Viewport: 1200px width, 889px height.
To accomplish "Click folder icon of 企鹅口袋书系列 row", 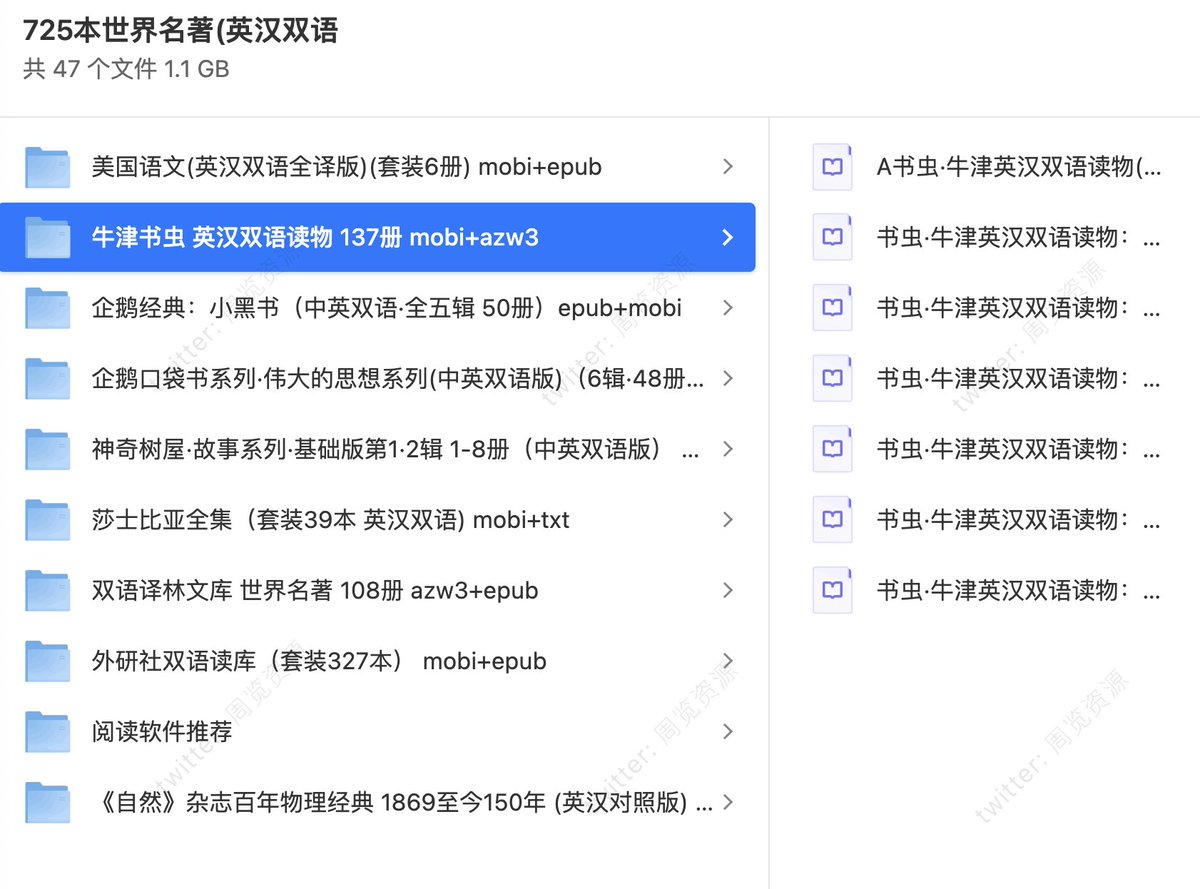I will coord(47,379).
